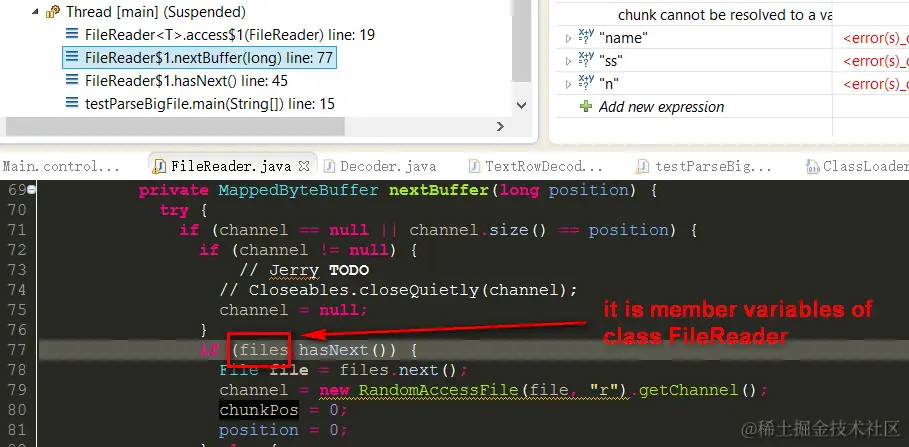This screenshot has width=909, height=447.
Task: Click the nextBuffer method name on line 69
Action: pos(439,190)
